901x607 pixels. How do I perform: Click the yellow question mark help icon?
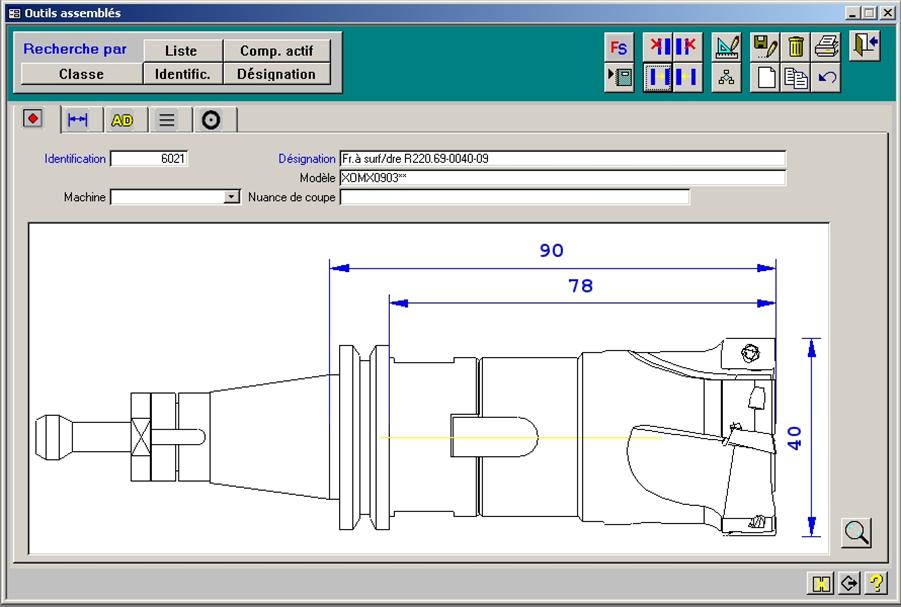coord(876,583)
